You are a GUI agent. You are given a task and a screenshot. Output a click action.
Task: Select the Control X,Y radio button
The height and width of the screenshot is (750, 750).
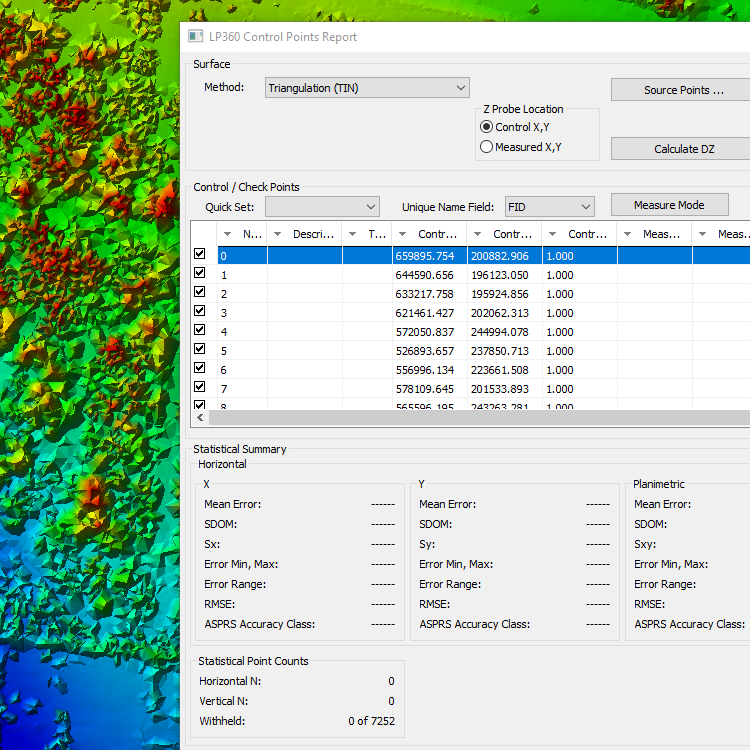pos(486,127)
